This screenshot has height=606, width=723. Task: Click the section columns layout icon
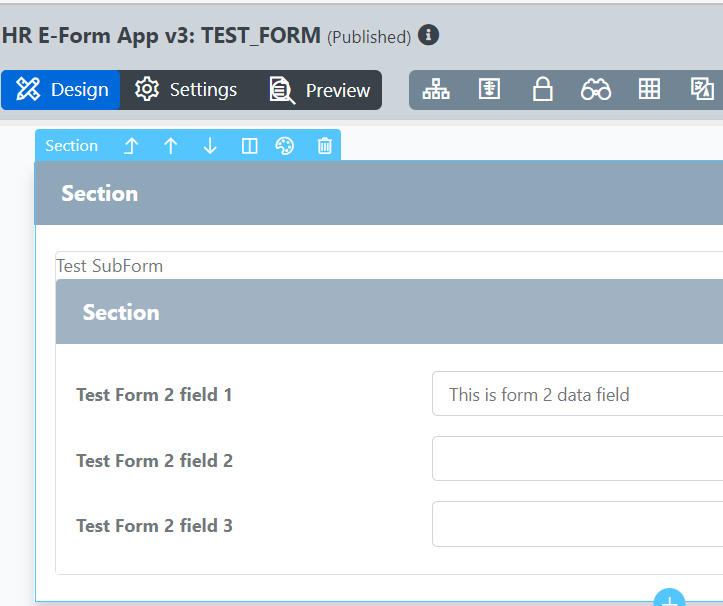tap(250, 146)
